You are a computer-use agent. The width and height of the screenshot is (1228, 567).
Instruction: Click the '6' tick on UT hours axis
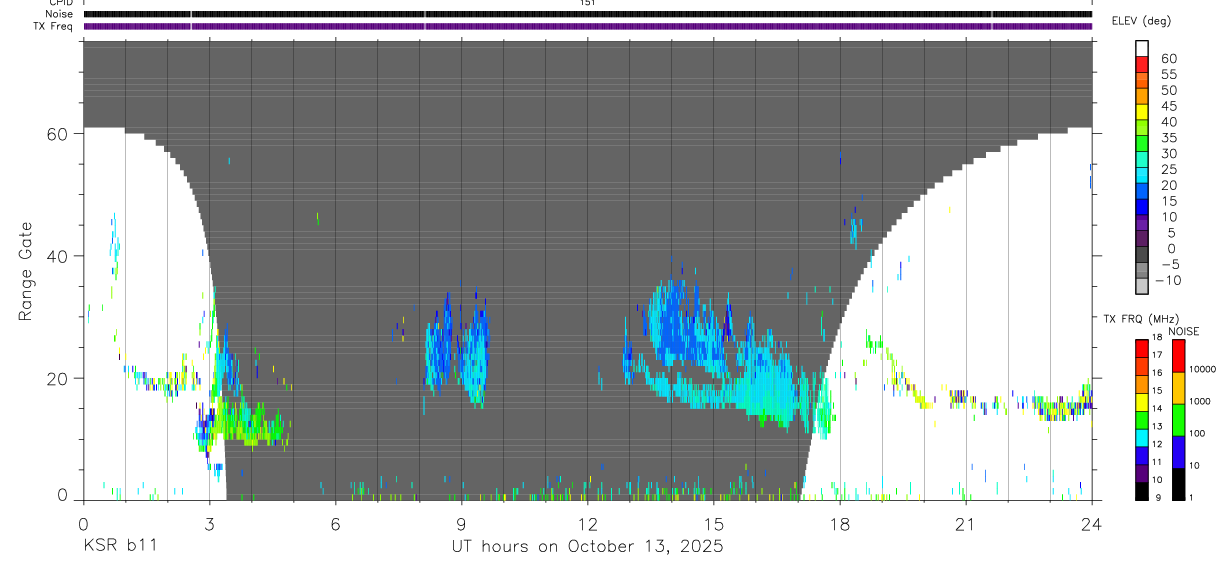click(335, 524)
